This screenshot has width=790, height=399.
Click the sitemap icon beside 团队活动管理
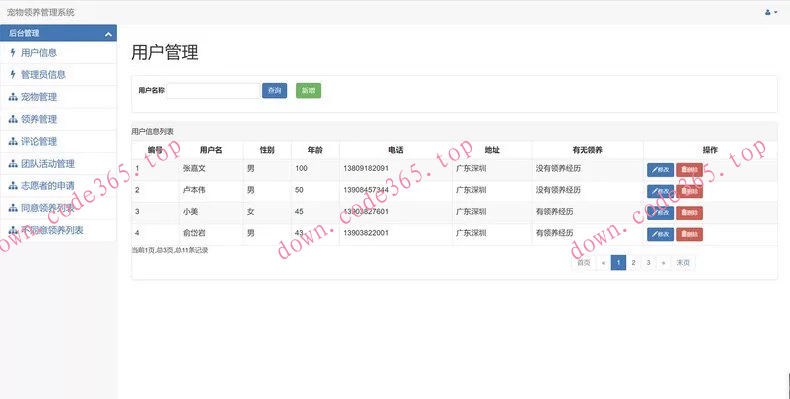[x=13, y=163]
